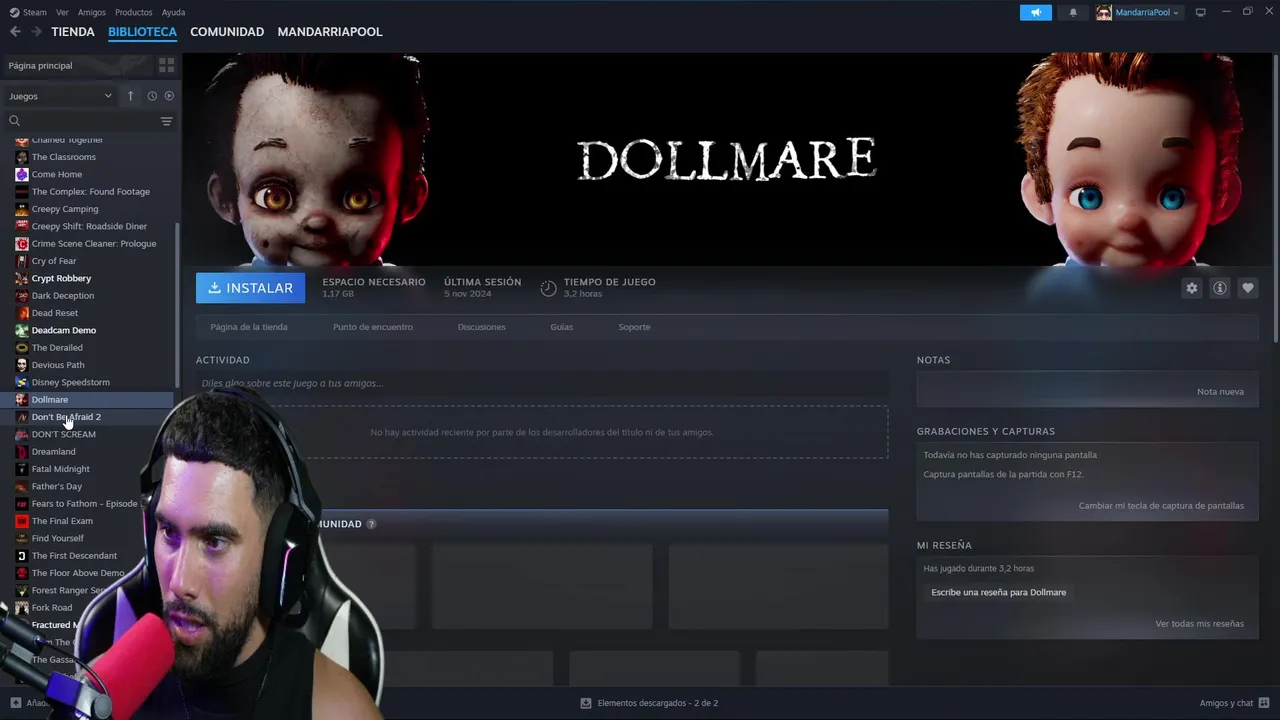
Task: Open Página de la tienda link
Action: coord(249,327)
